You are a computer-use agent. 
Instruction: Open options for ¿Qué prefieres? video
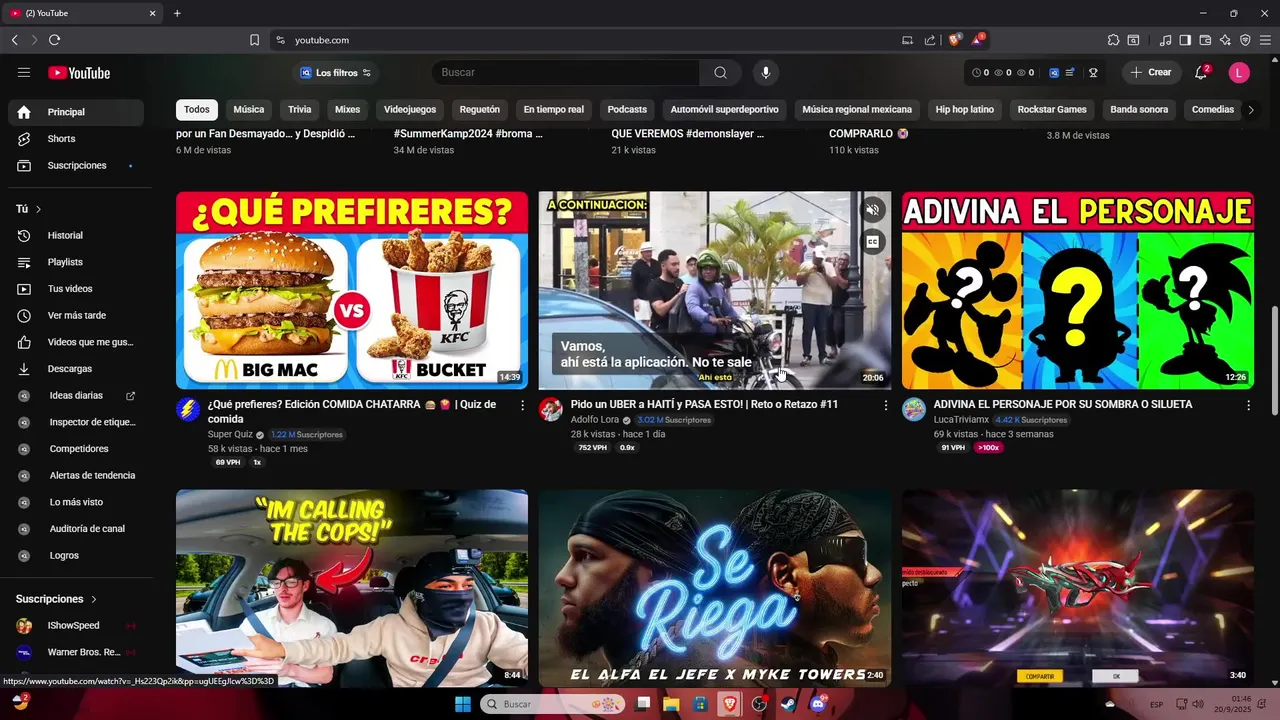[522, 405]
